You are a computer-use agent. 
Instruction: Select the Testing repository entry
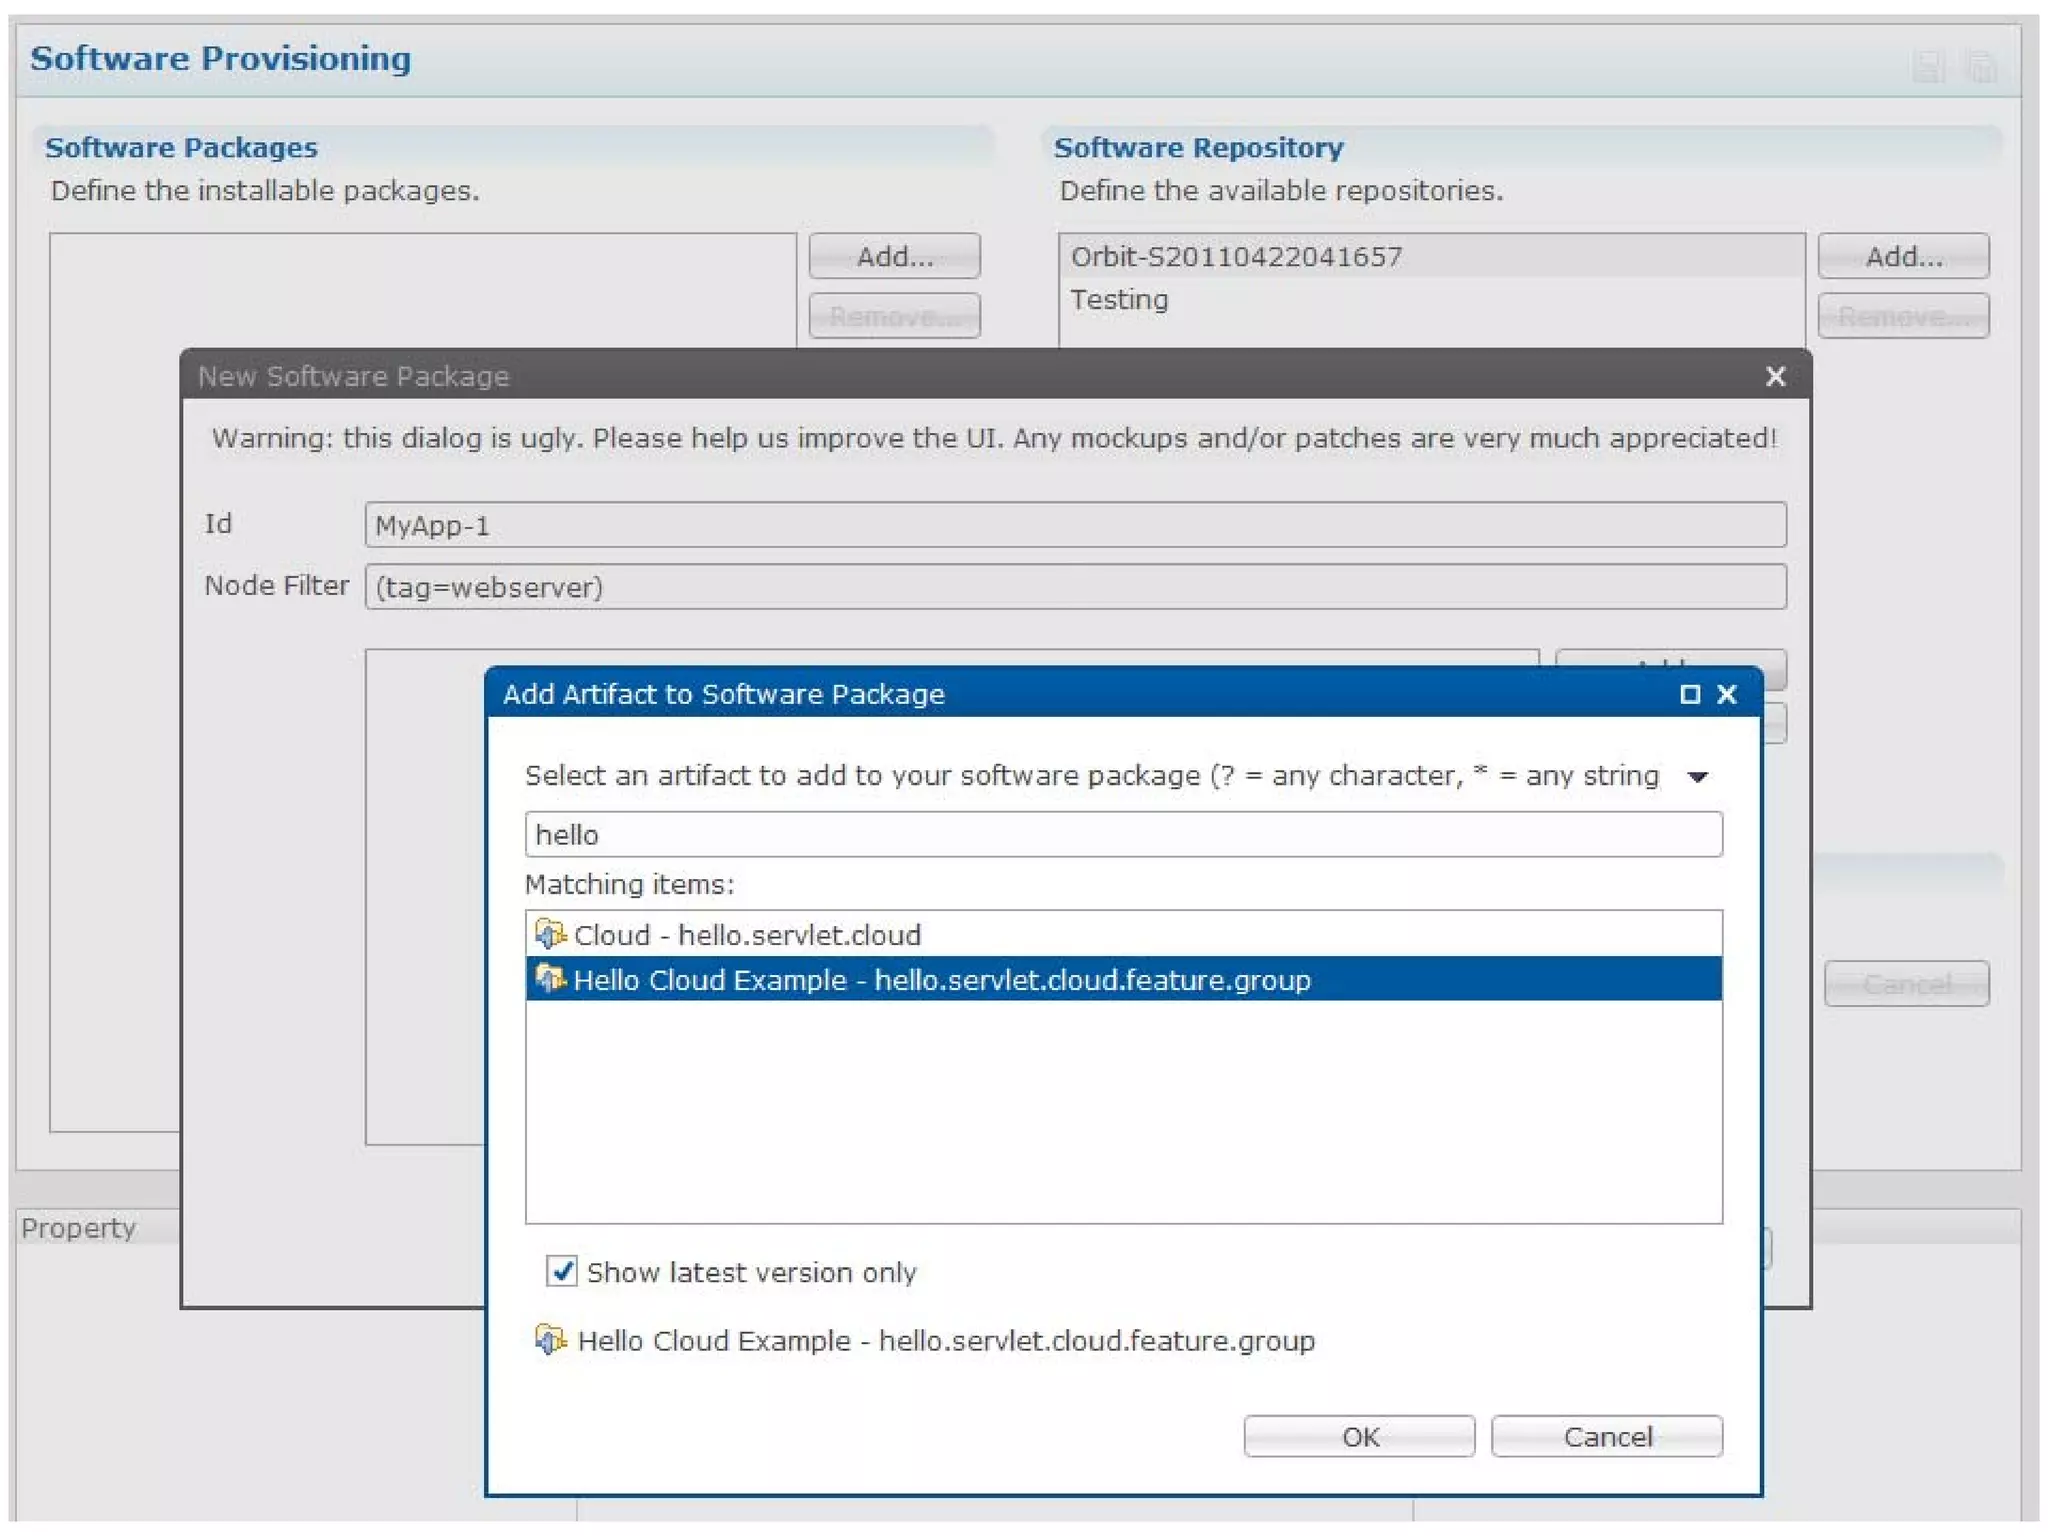(x=1119, y=300)
